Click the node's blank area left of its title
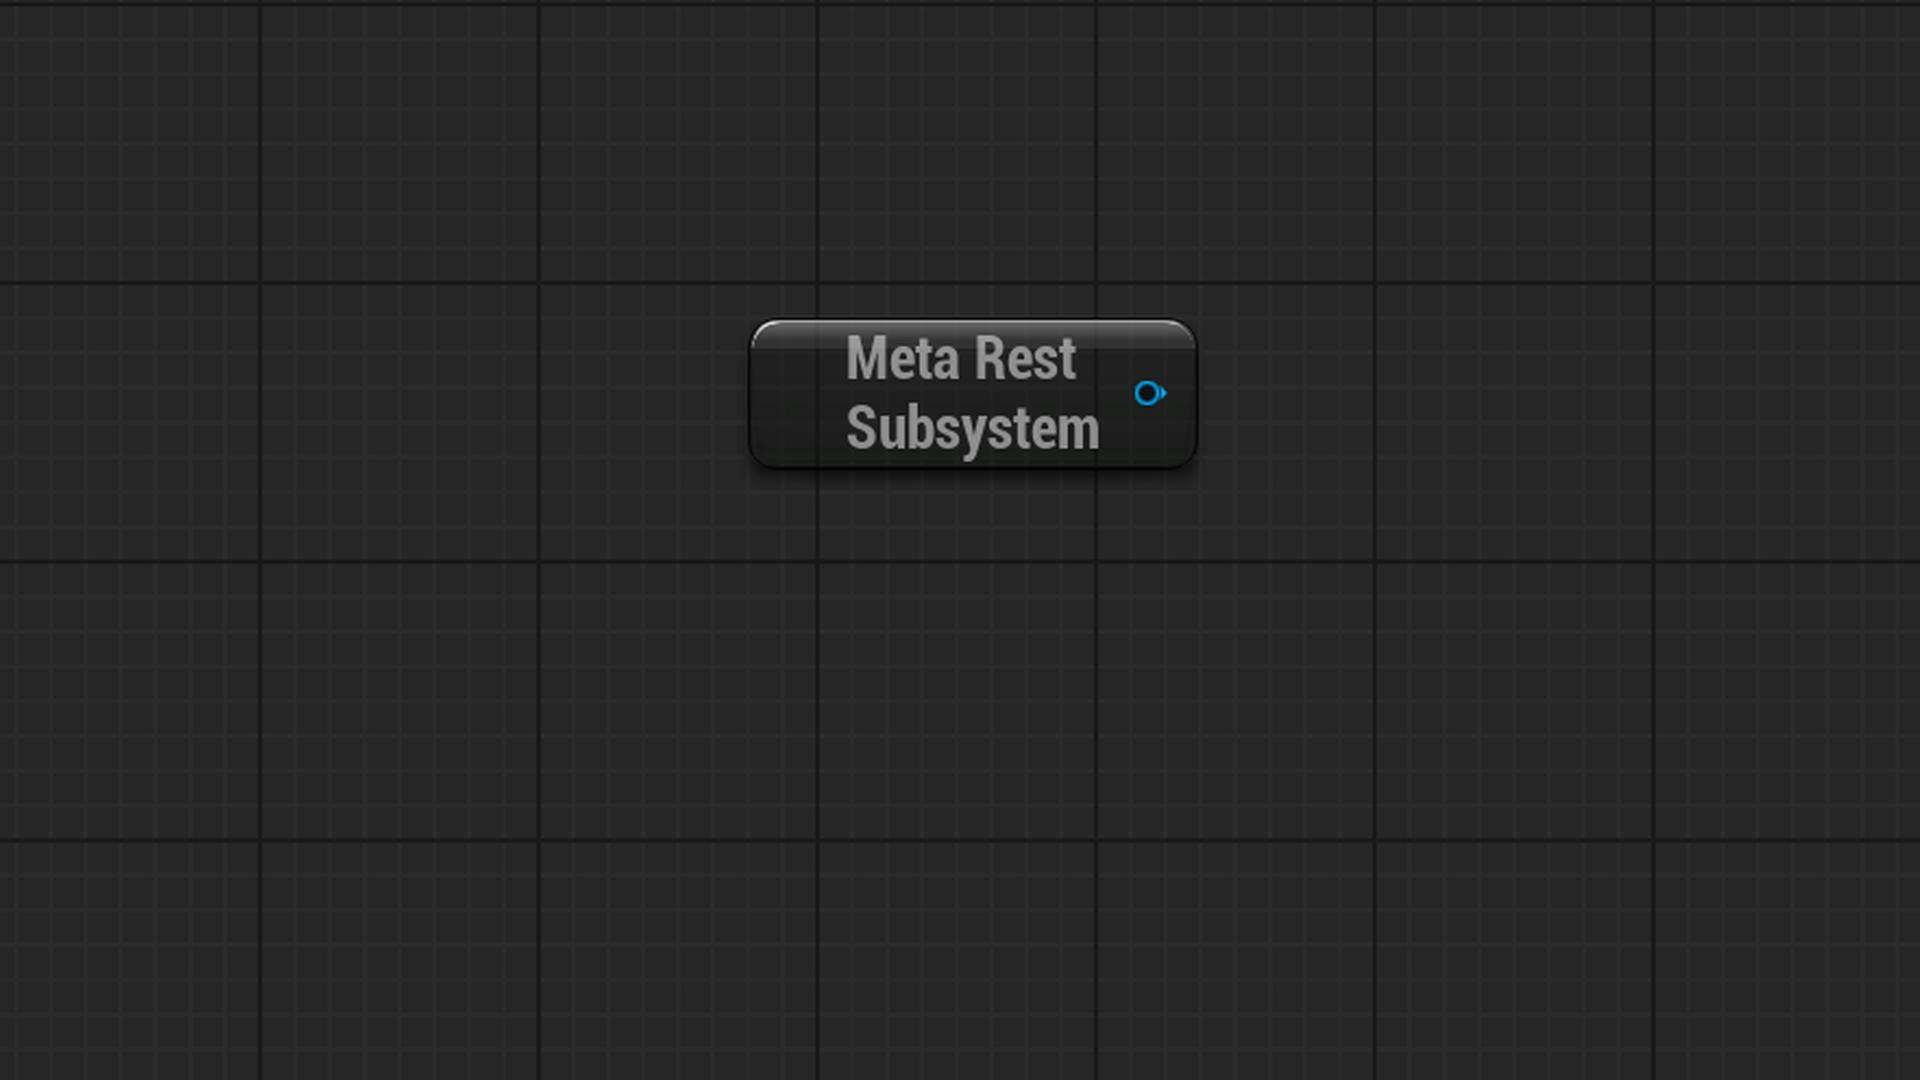Viewport: 1920px width, 1080px height. click(797, 394)
